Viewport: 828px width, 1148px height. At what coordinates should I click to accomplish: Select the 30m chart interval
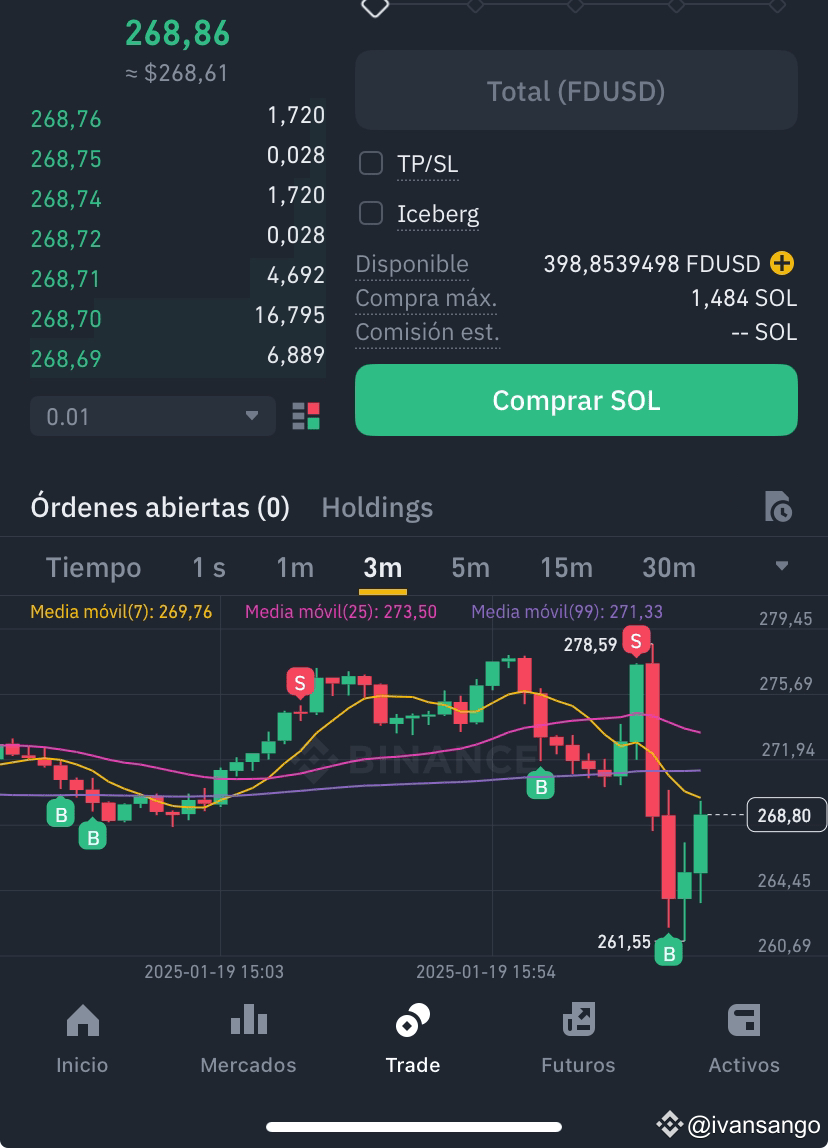click(668, 567)
